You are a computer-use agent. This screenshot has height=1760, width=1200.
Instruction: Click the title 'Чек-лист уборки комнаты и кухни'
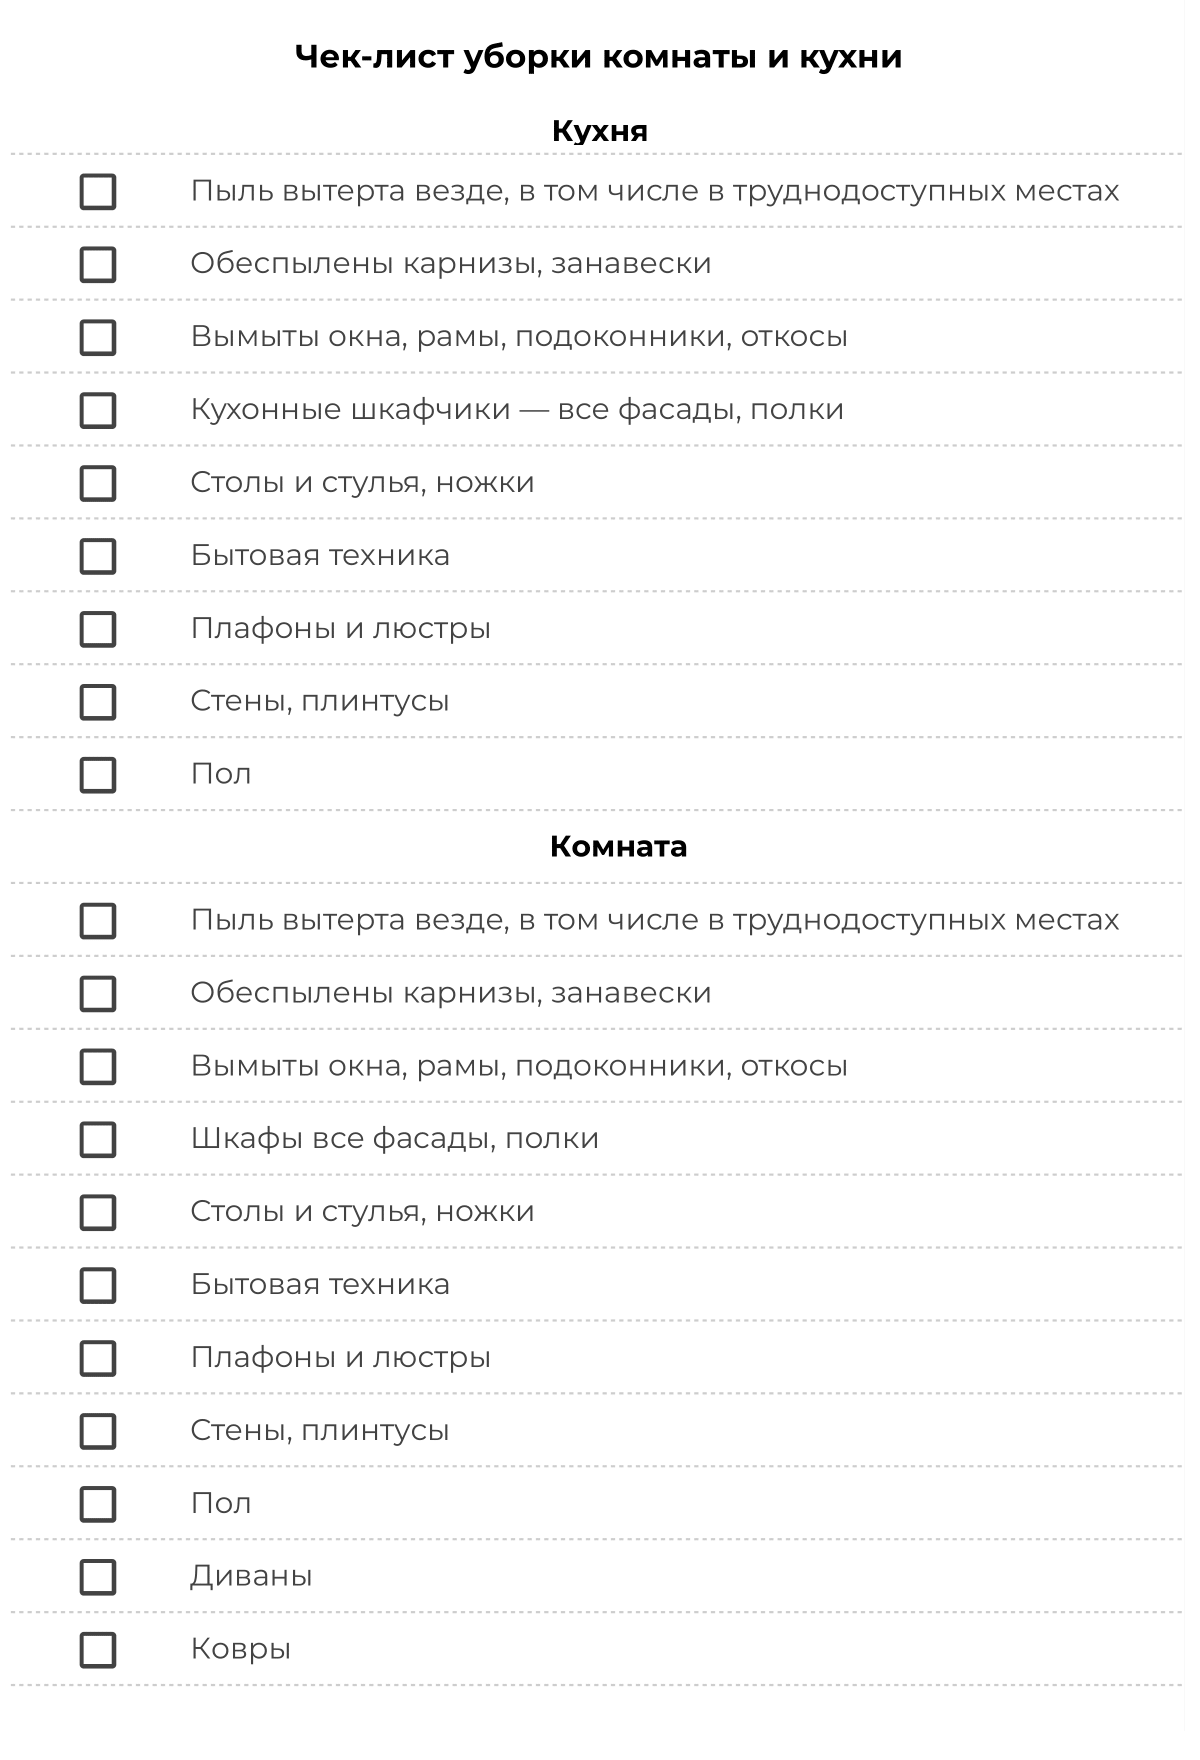click(x=598, y=57)
